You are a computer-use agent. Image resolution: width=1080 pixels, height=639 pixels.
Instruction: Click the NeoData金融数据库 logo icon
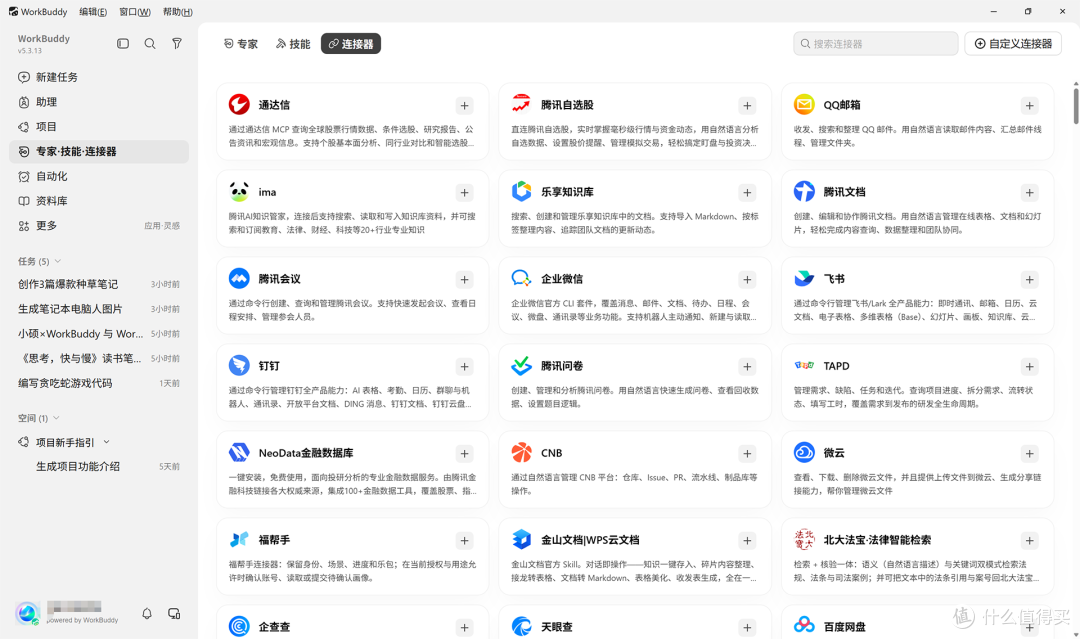coord(239,452)
